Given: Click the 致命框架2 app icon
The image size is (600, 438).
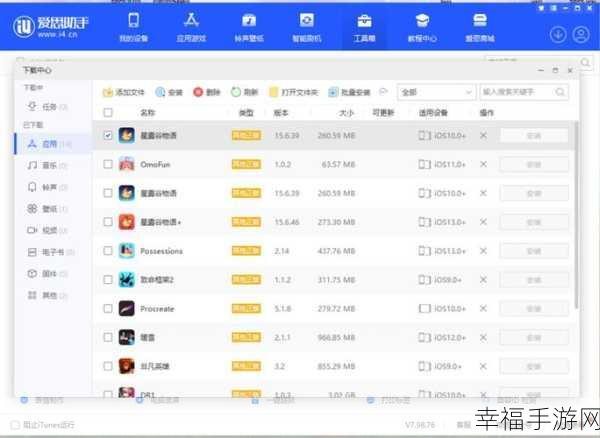Looking at the screenshot, I should click(x=126, y=280).
